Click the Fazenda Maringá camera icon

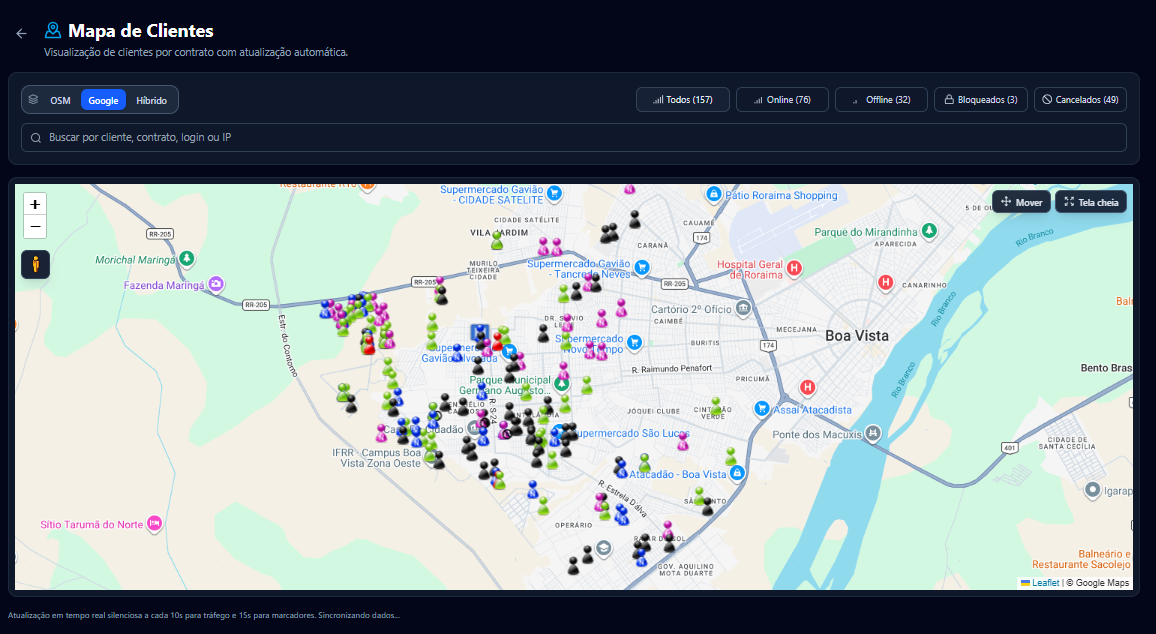pyautogui.click(x=215, y=284)
